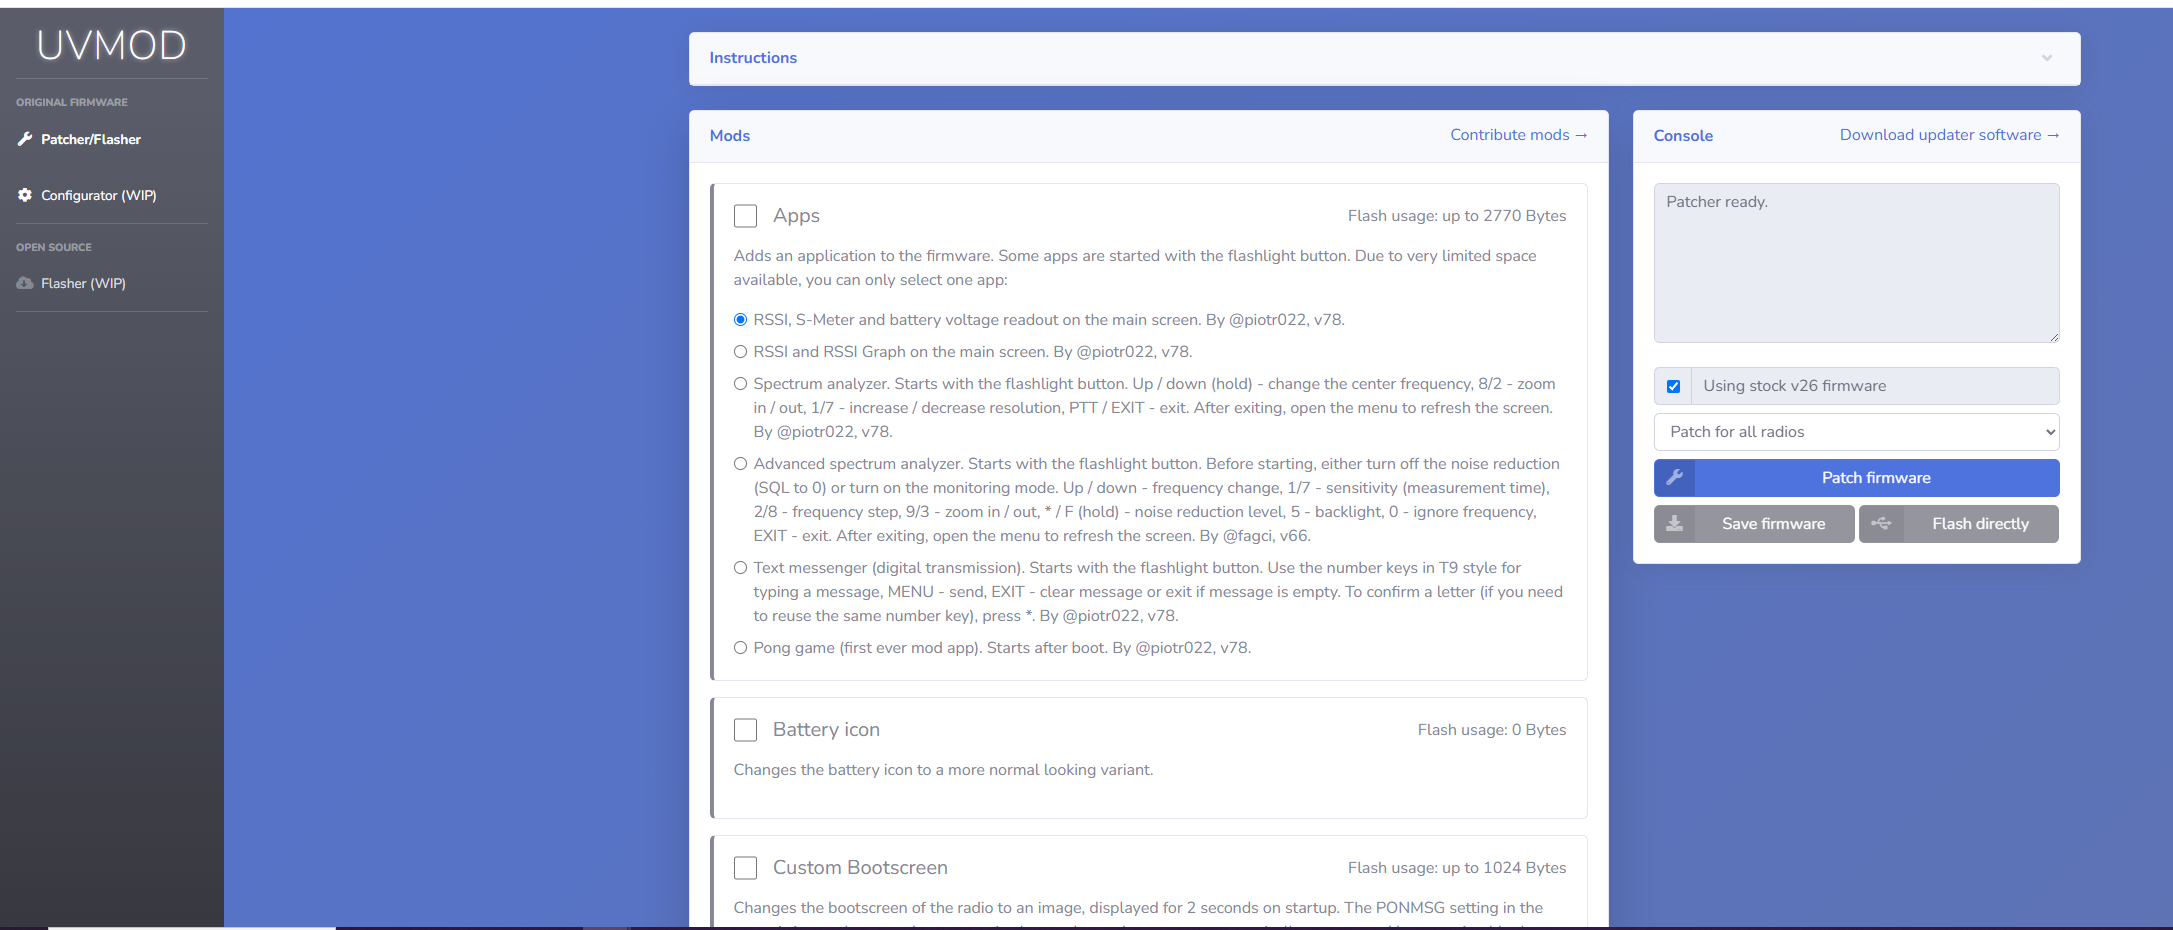Enable the Apps mod checkbox

pyautogui.click(x=745, y=216)
